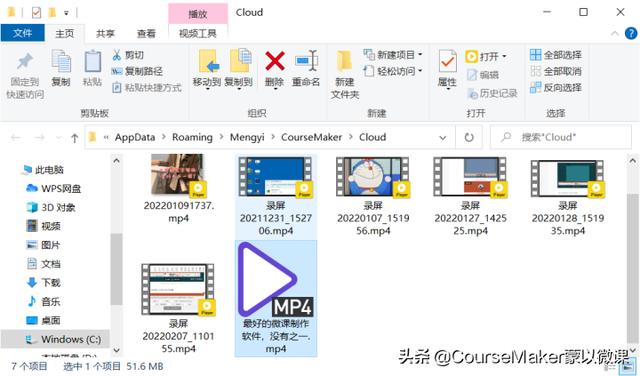Select the Move to (移动到) icon
The width and height of the screenshot is (640, 376).
tap(207, 61)
